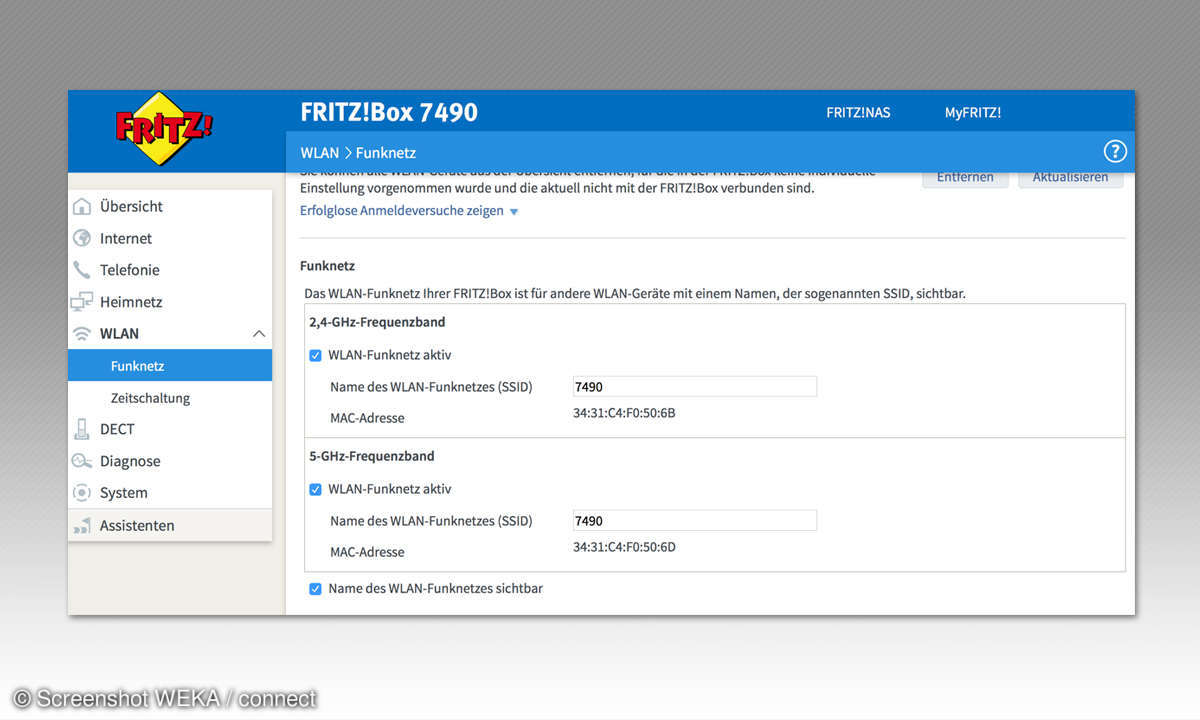Open the Internet menu entry
Image resolution: width=1200 pixels, height=720 pixels.
170,238
